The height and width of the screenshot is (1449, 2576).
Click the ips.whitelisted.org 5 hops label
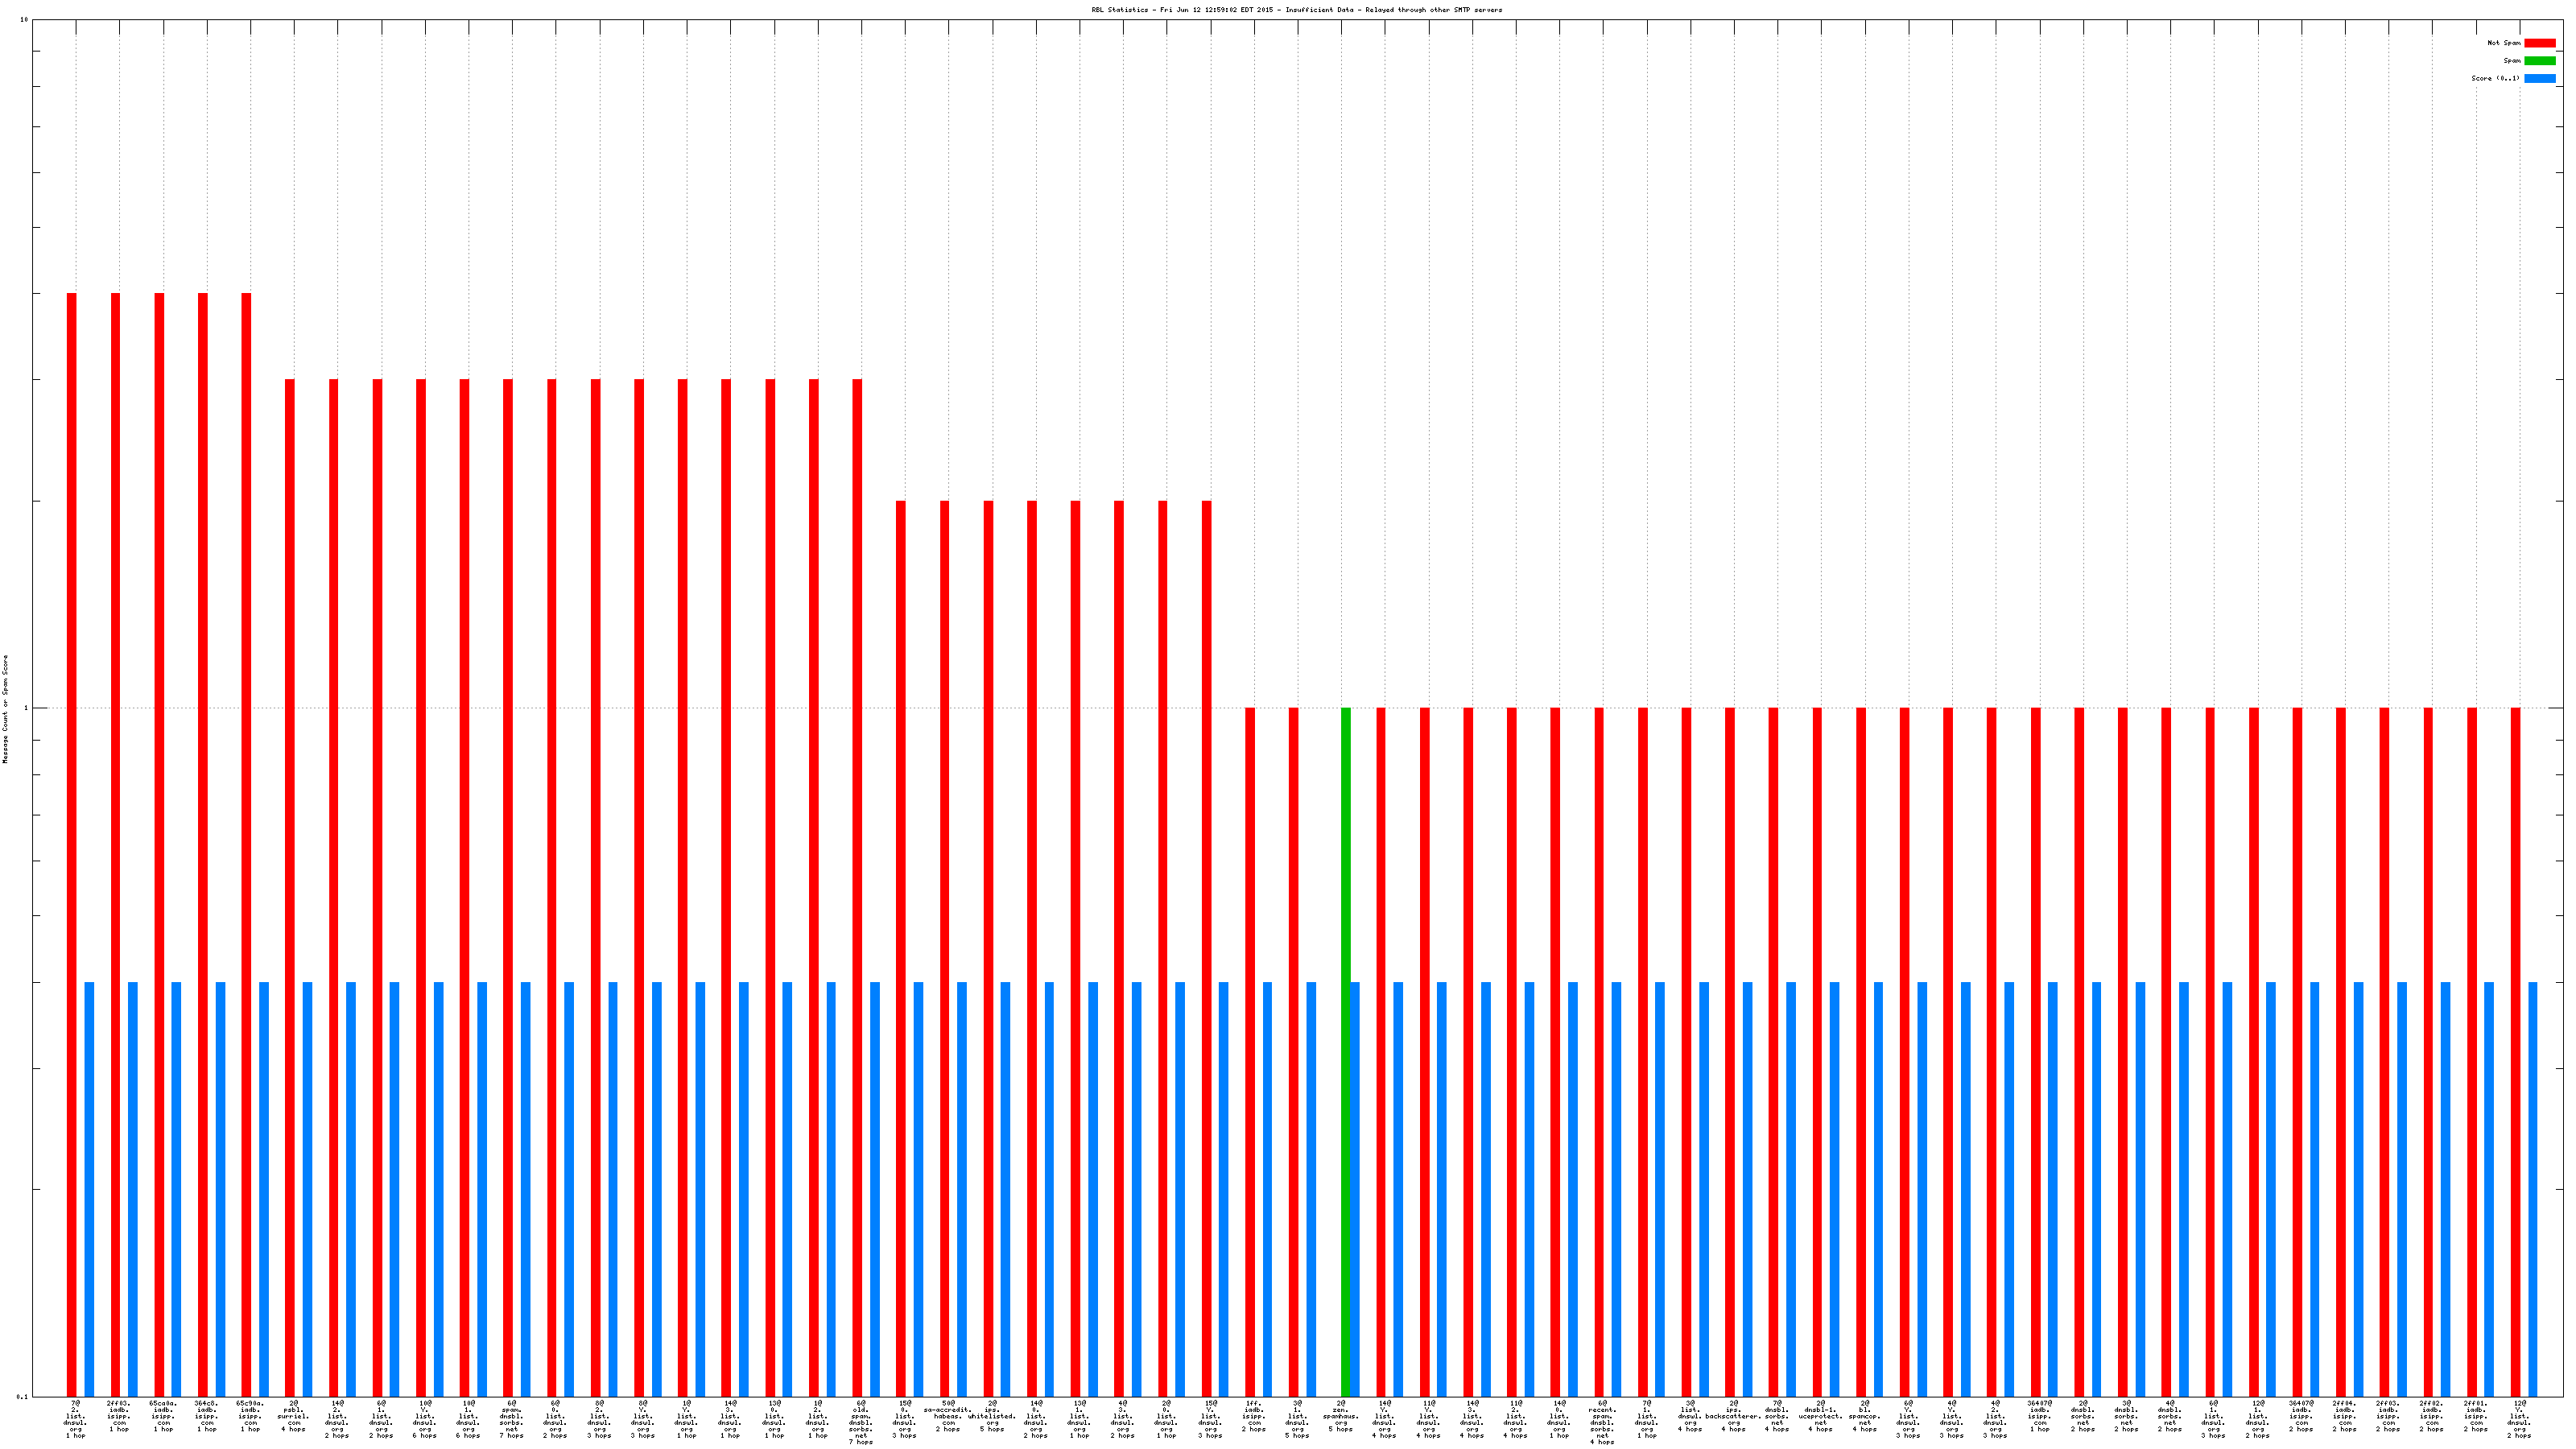click(991, 1416)
